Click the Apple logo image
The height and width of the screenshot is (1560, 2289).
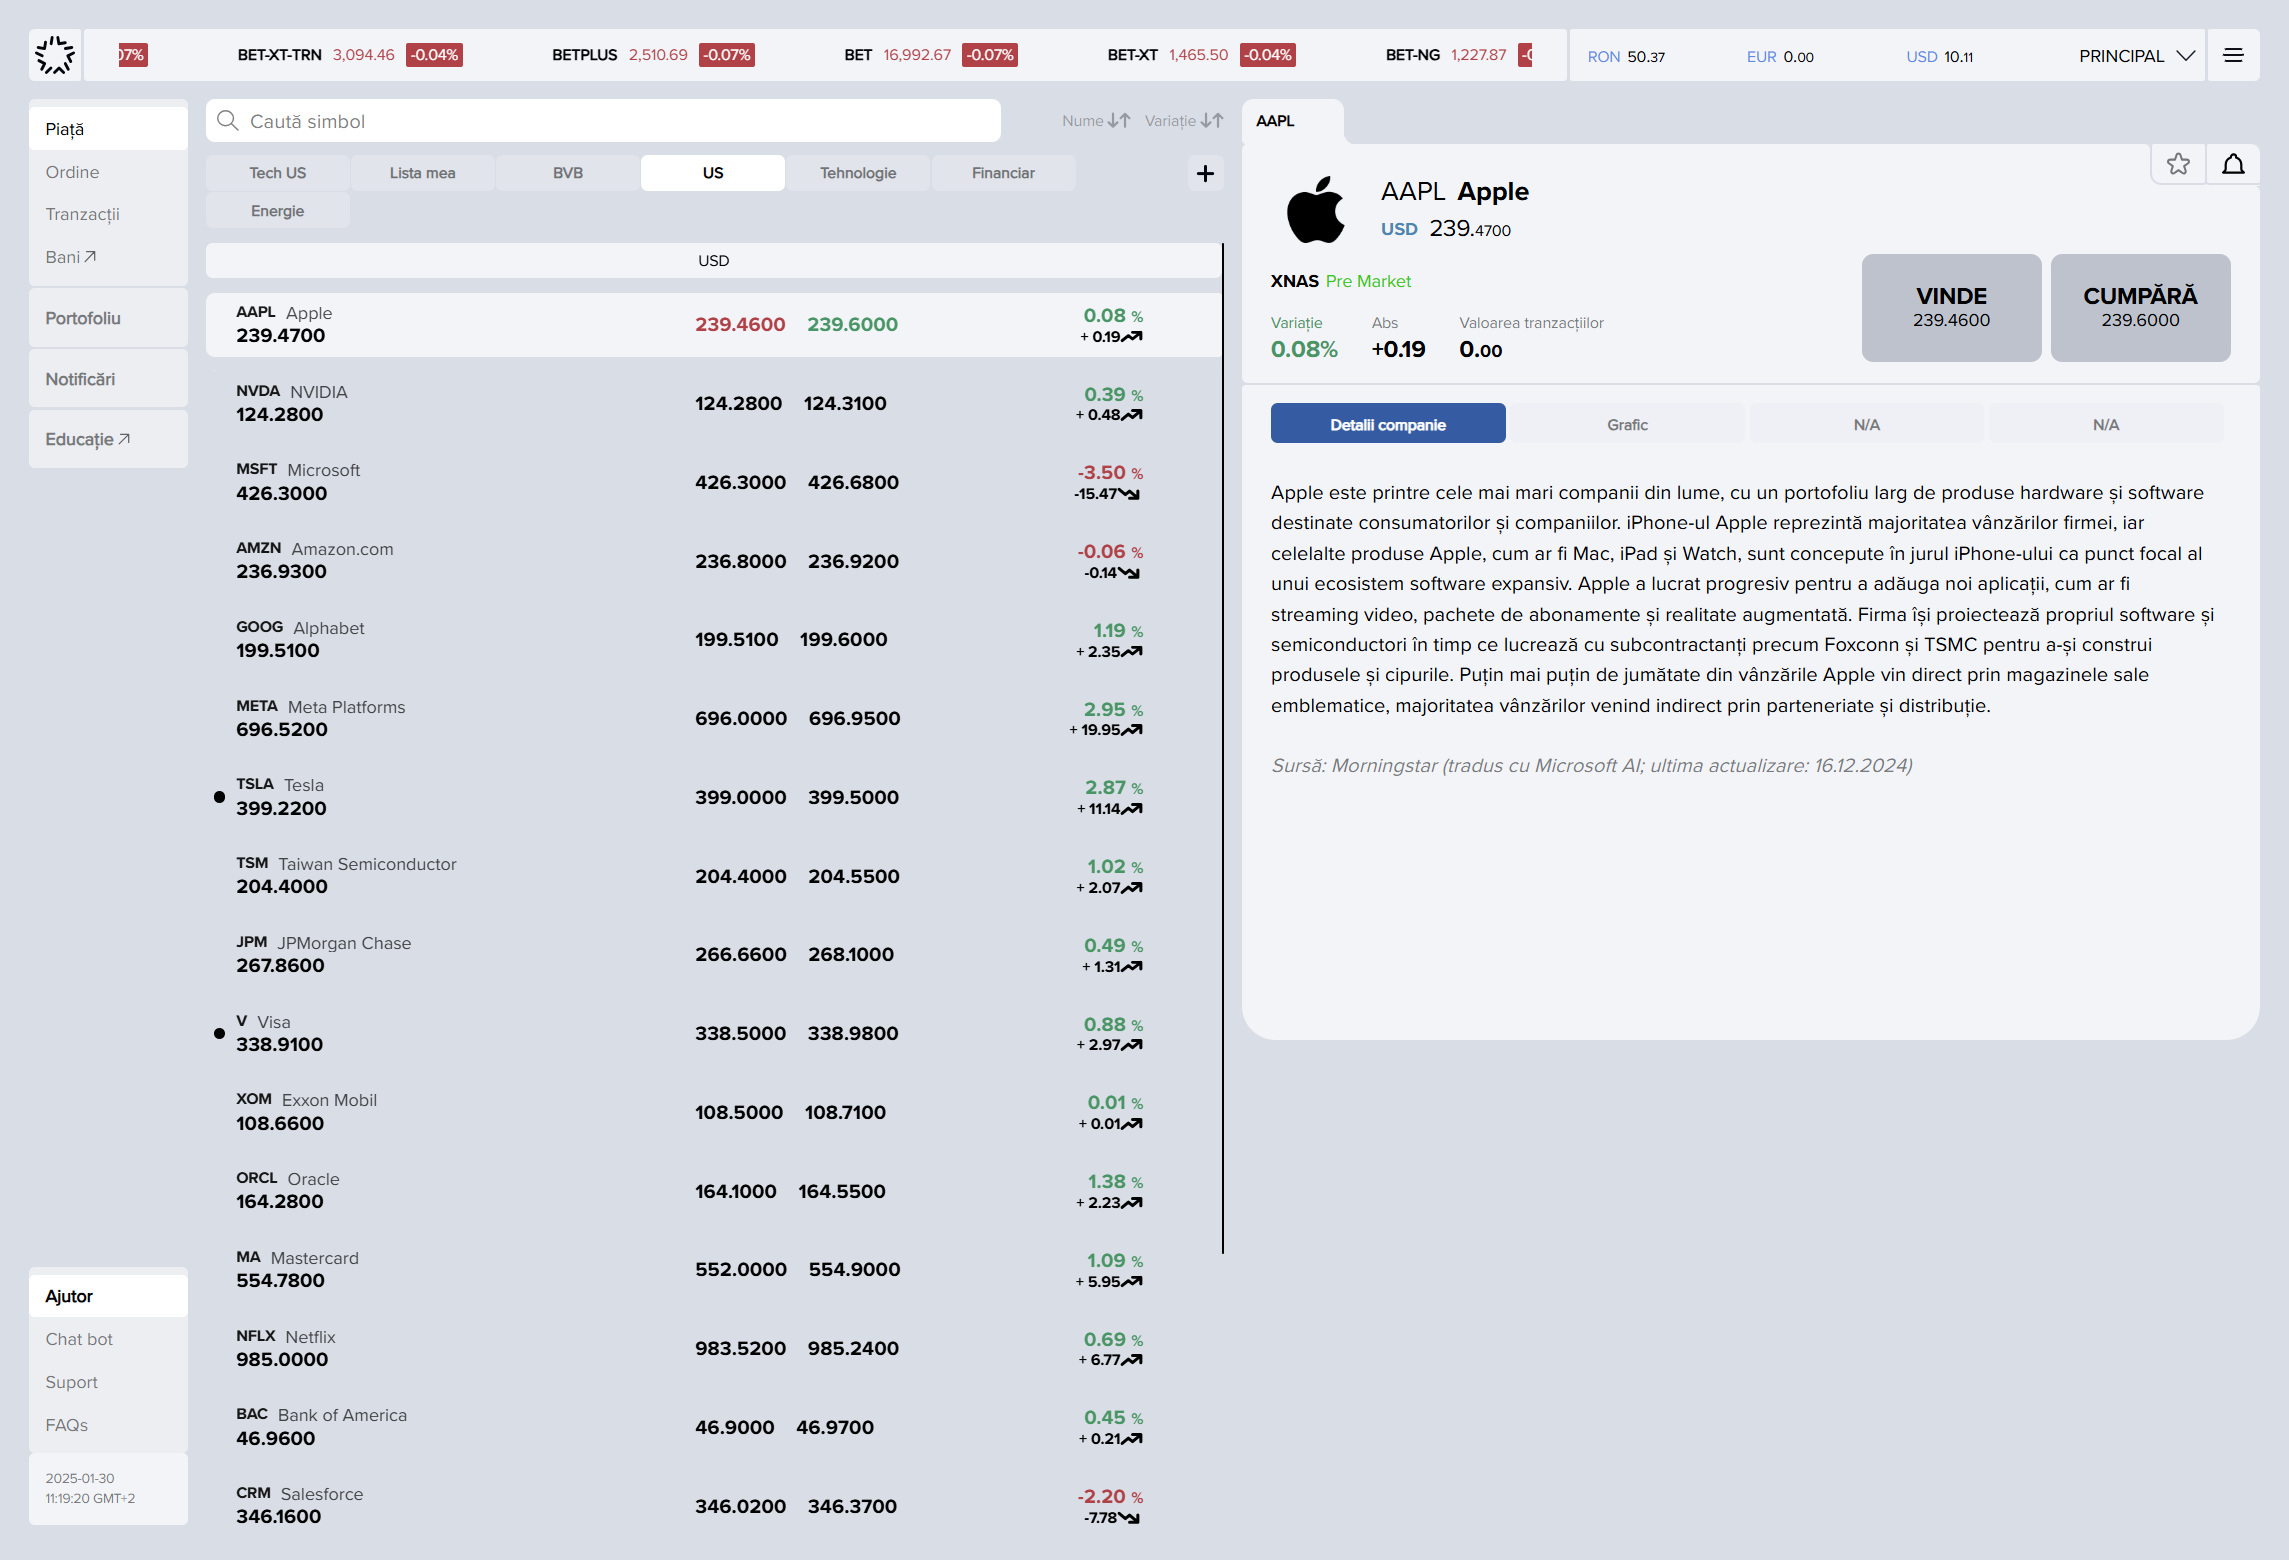[x=1315, y=210]
